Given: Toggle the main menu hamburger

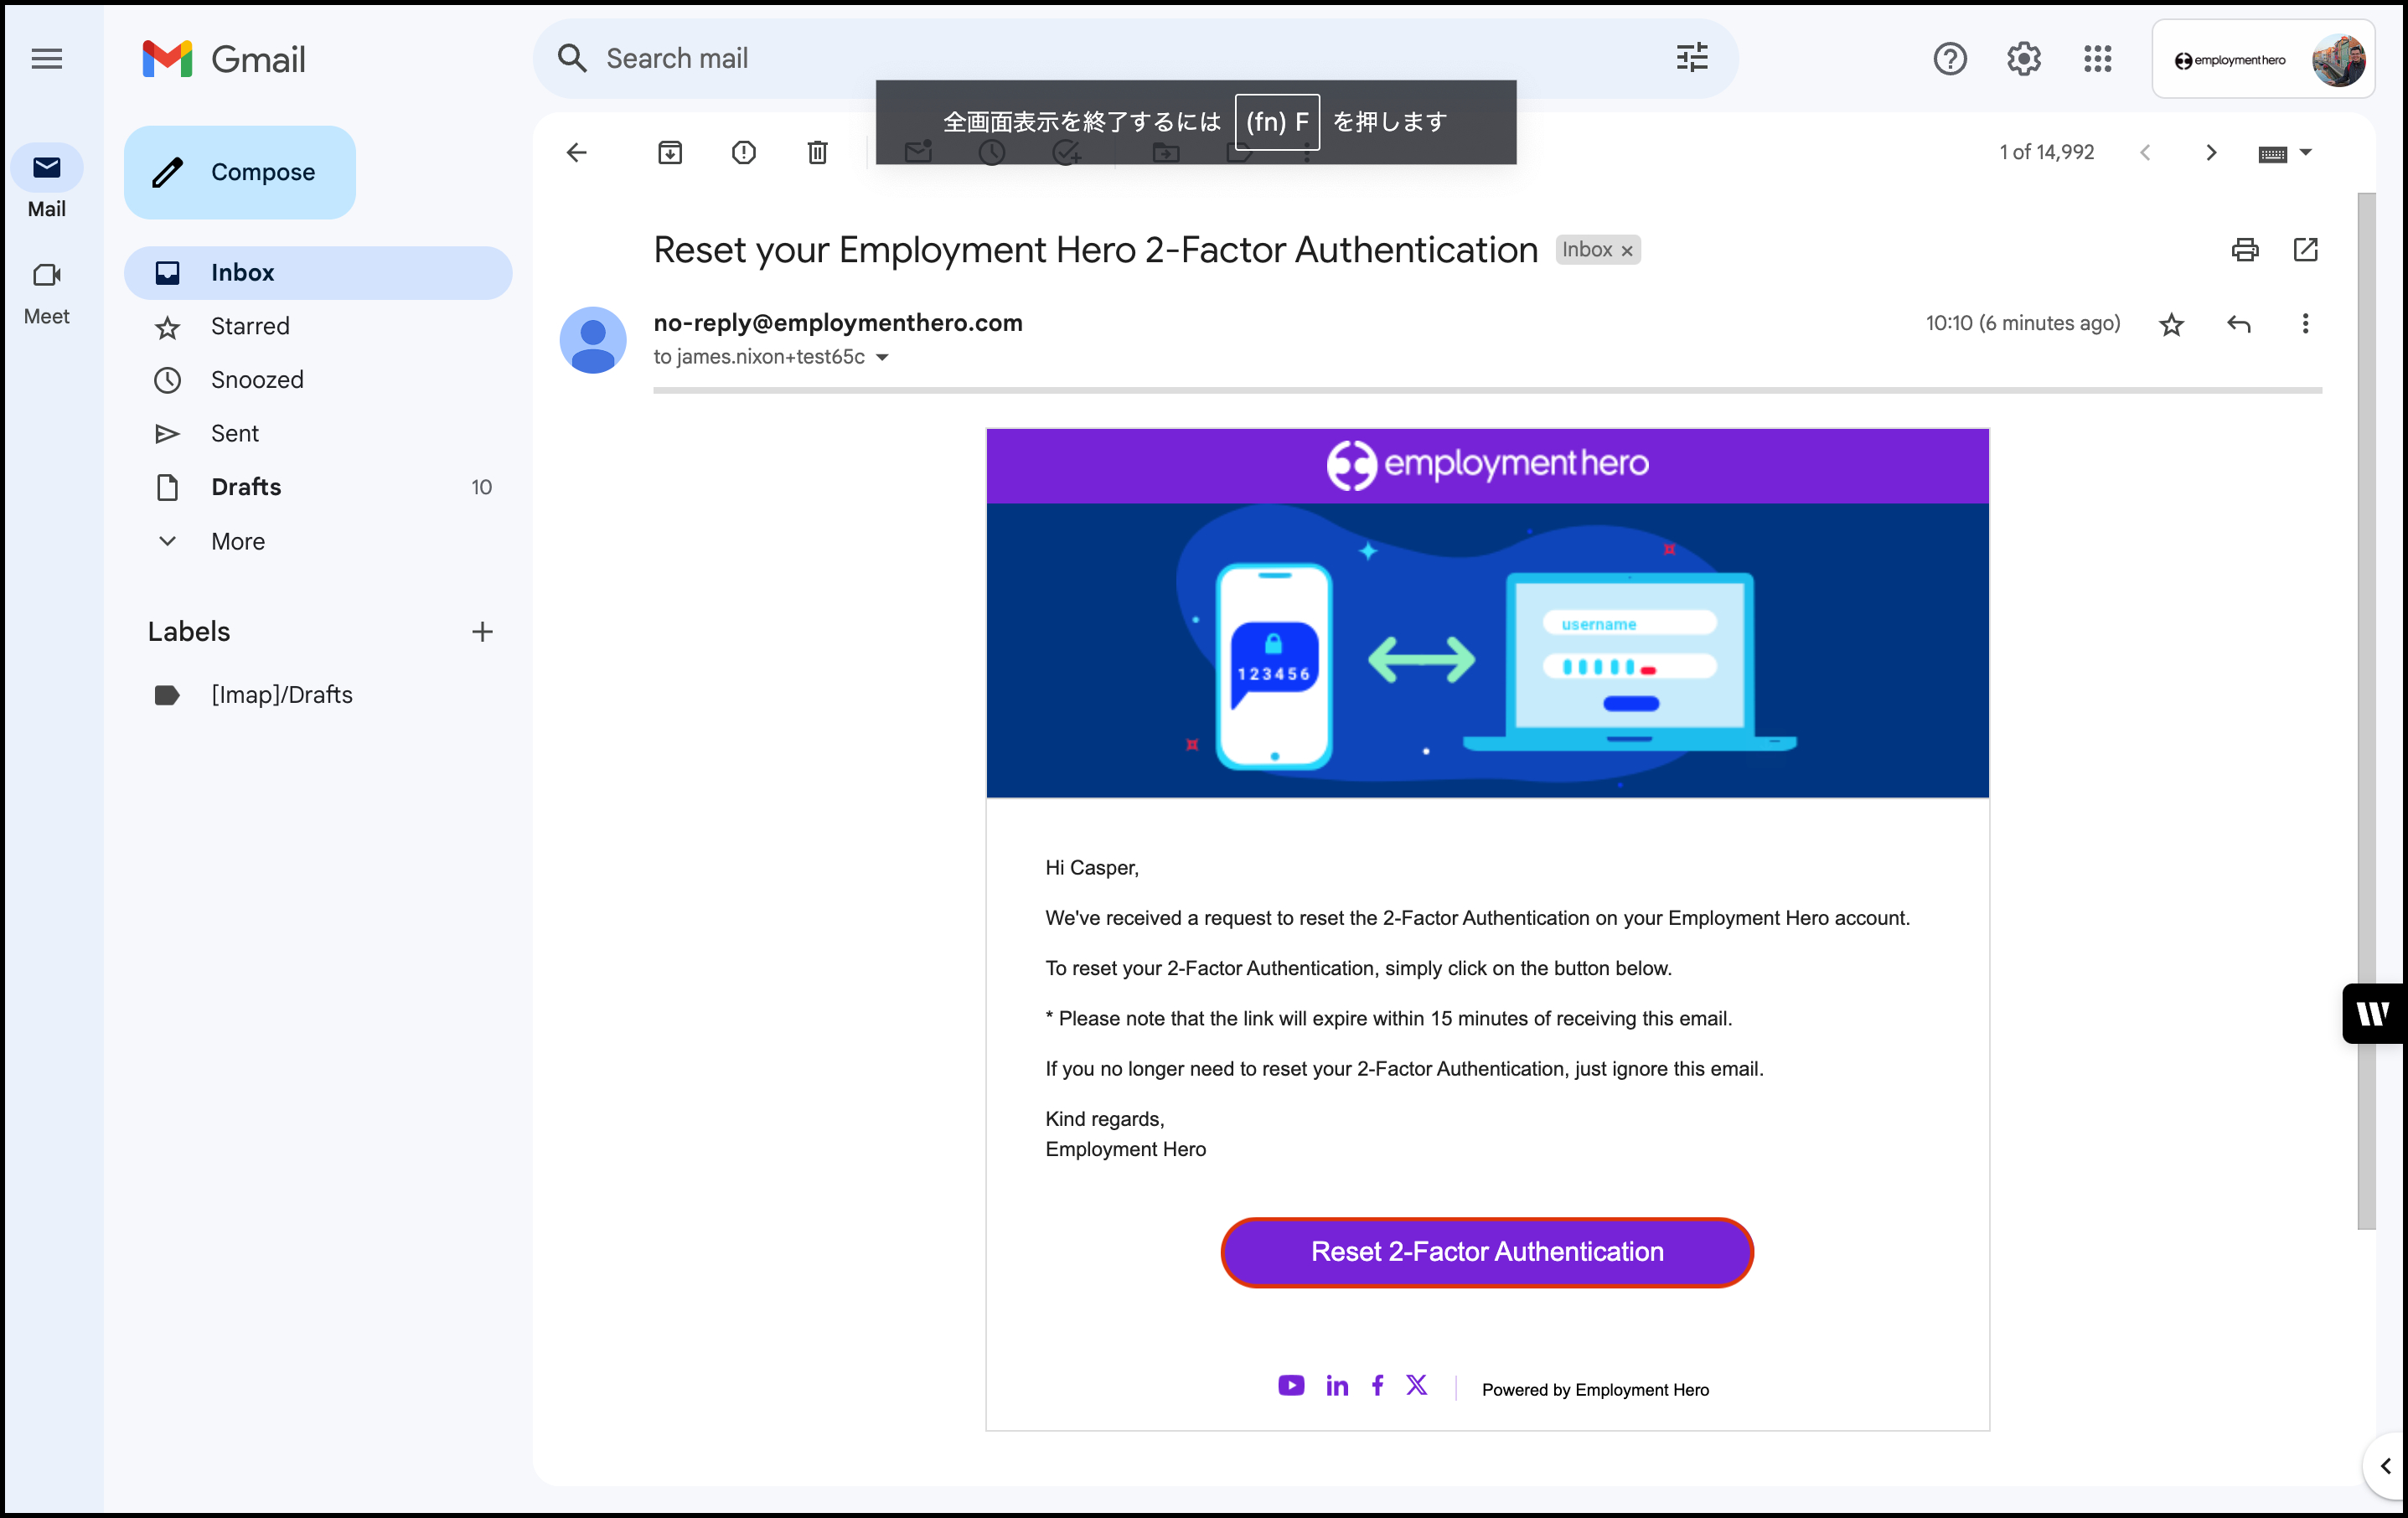Looking at the screenshot, I should click(46, 58).
